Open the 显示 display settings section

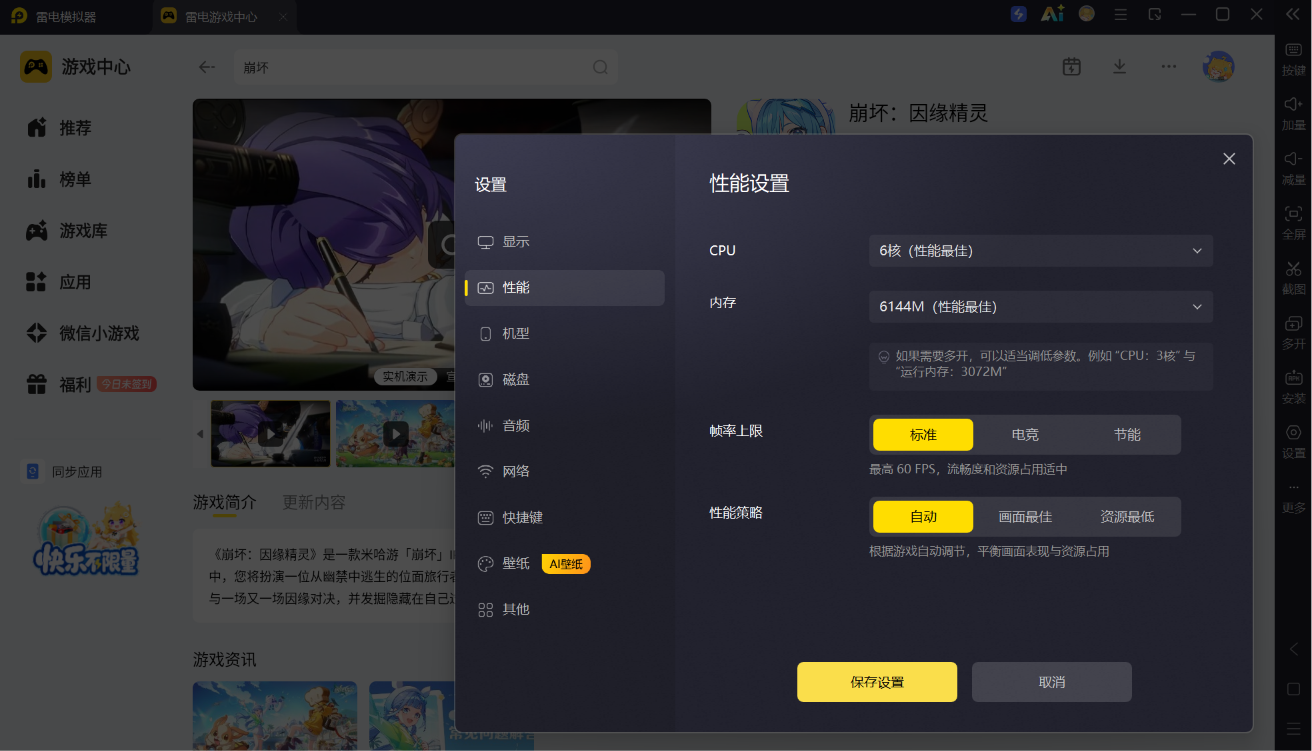565,242
